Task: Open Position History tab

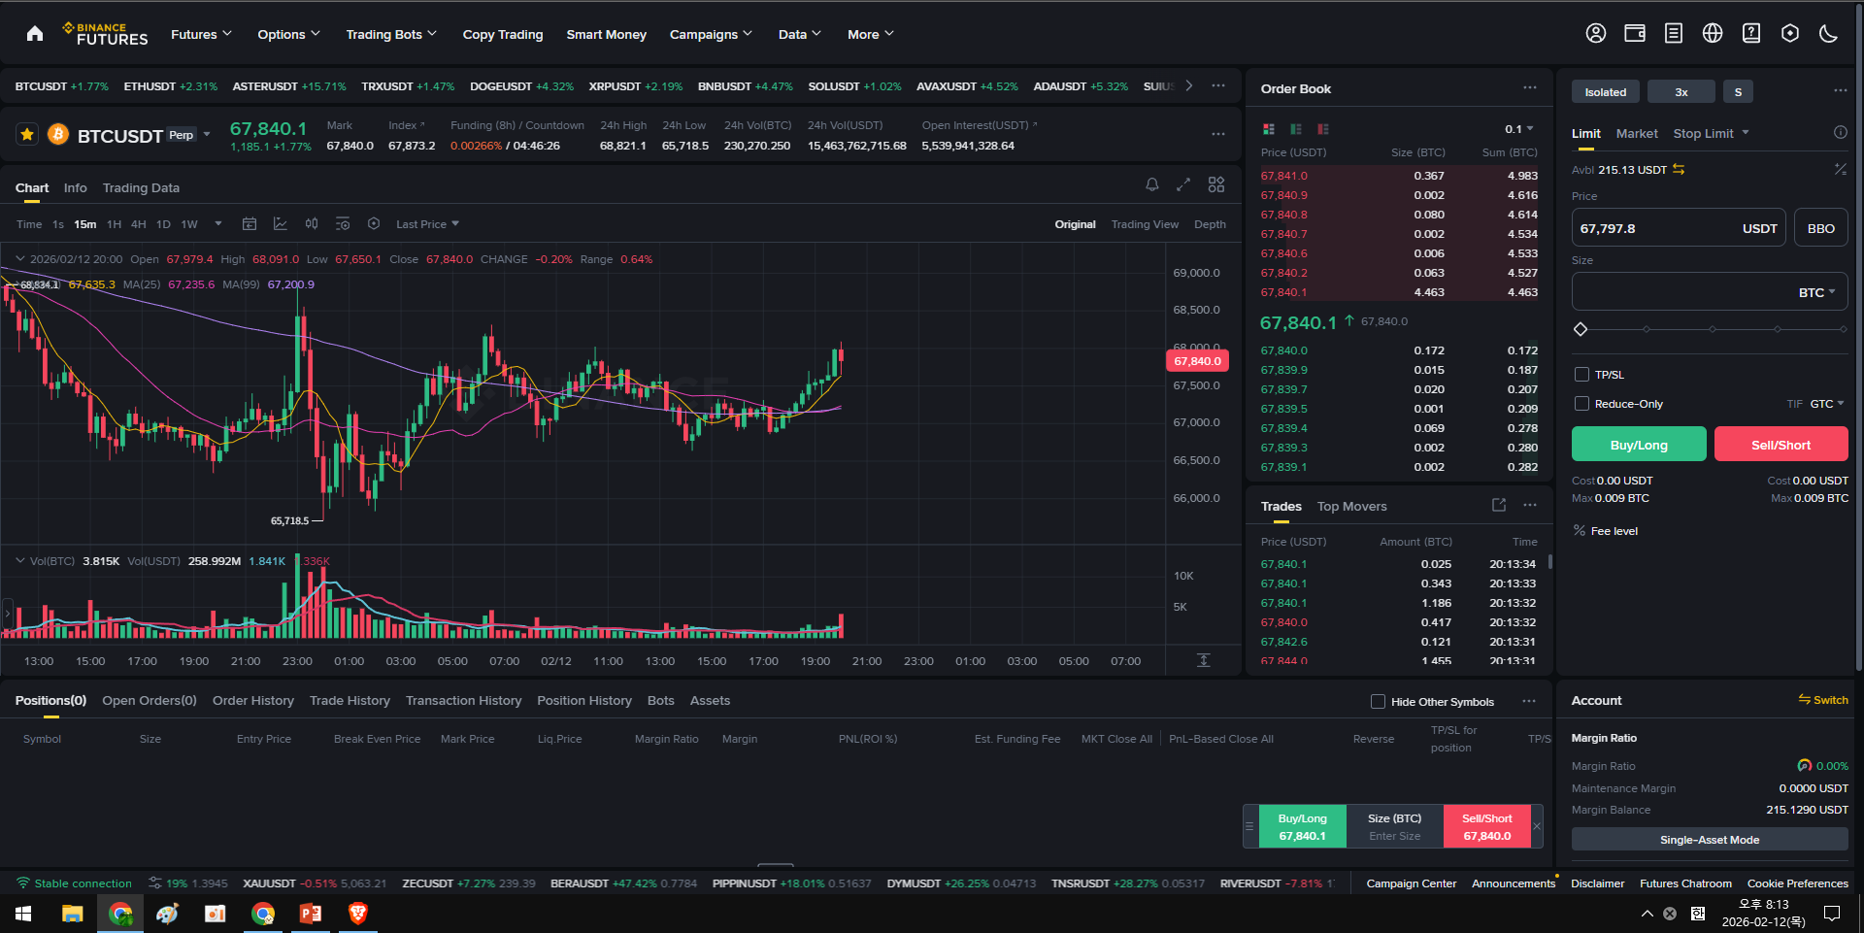Action: 584,701
